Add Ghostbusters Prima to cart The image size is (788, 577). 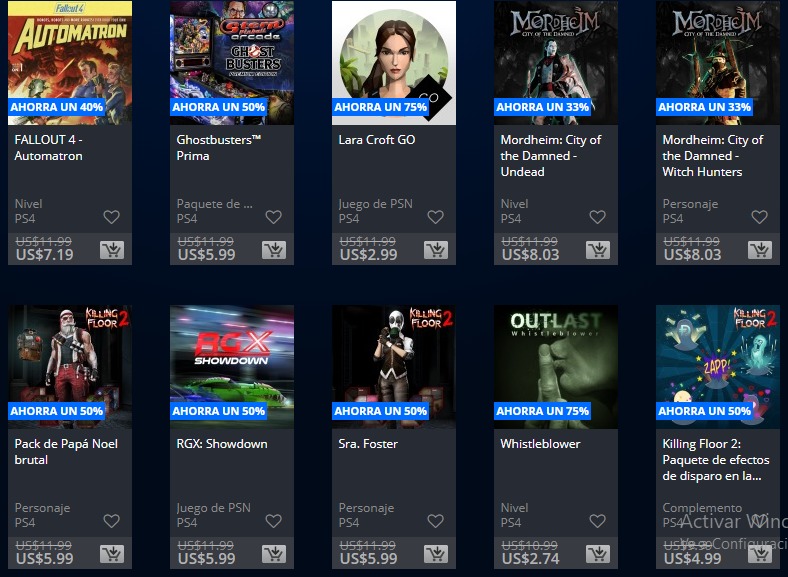tap(274, 250)
